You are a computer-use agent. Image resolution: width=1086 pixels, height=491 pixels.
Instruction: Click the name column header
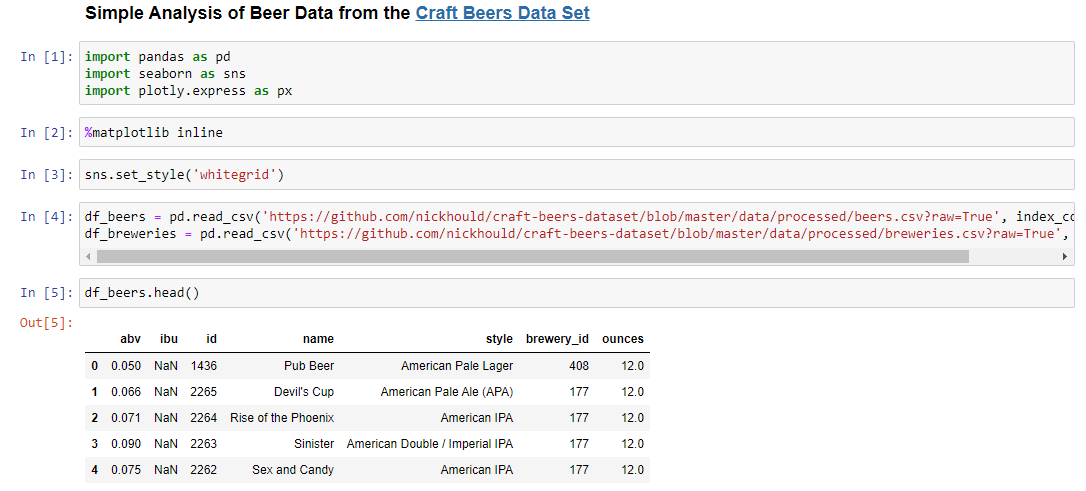click(x=319, y=339)
